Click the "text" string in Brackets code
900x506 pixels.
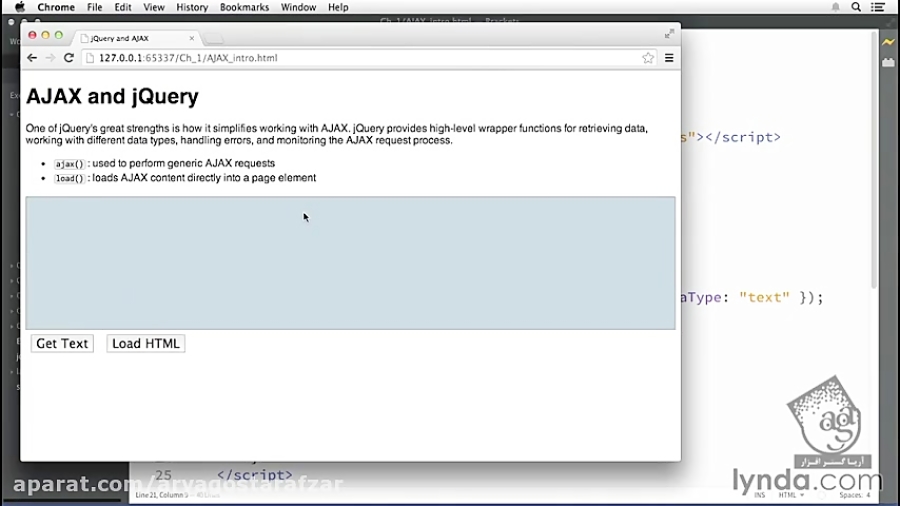coord(764,297)
